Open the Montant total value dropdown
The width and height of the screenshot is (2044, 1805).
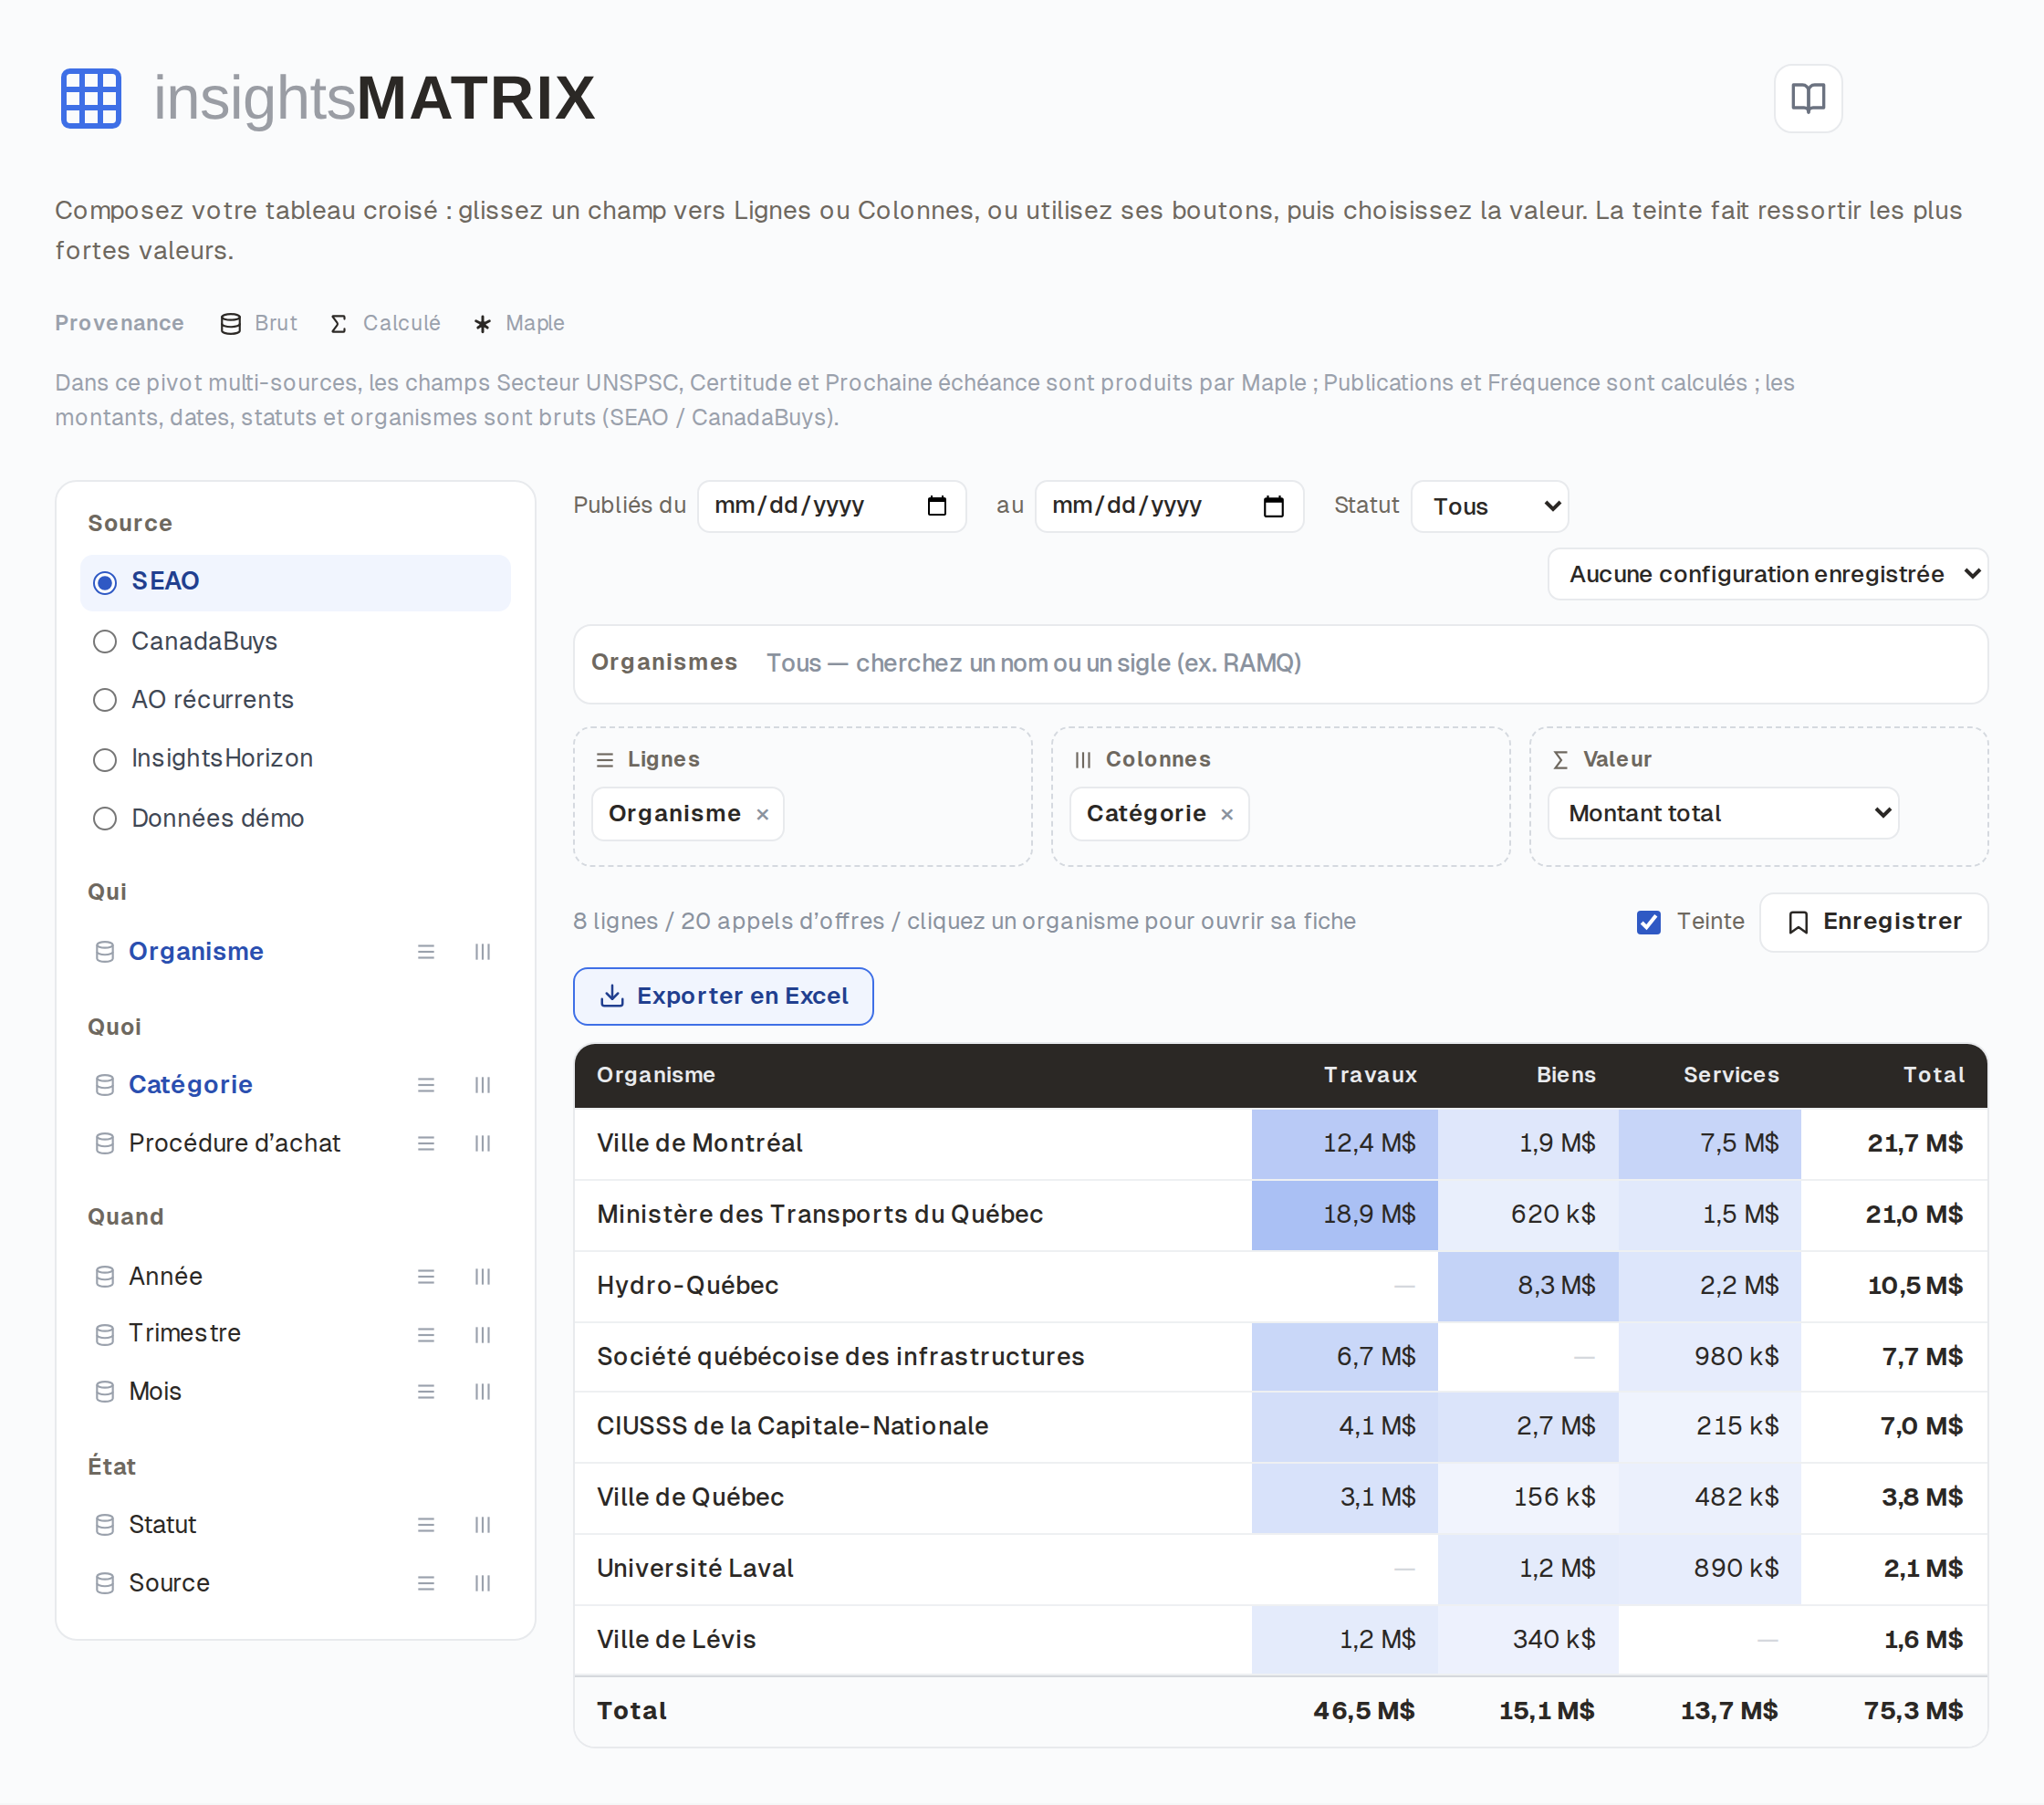pyautogui.click(x=1722, y=813)
